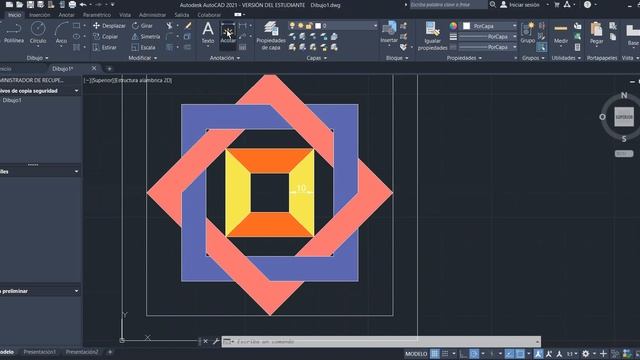
Task: Click the ViewCube SUPERIOR face
Action: [x=624, y=117]
